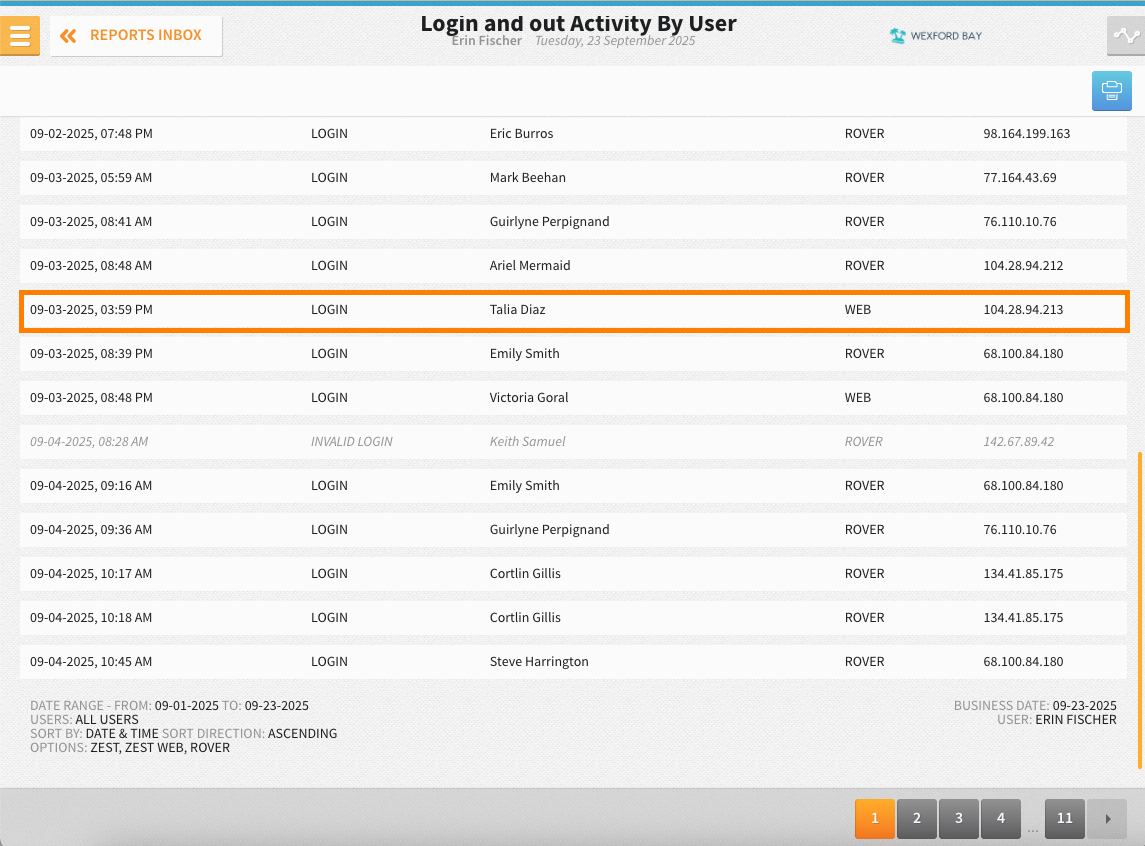Select Victoria Goral name cell
Screen dimensions: 1145x846
pos(529,398)
